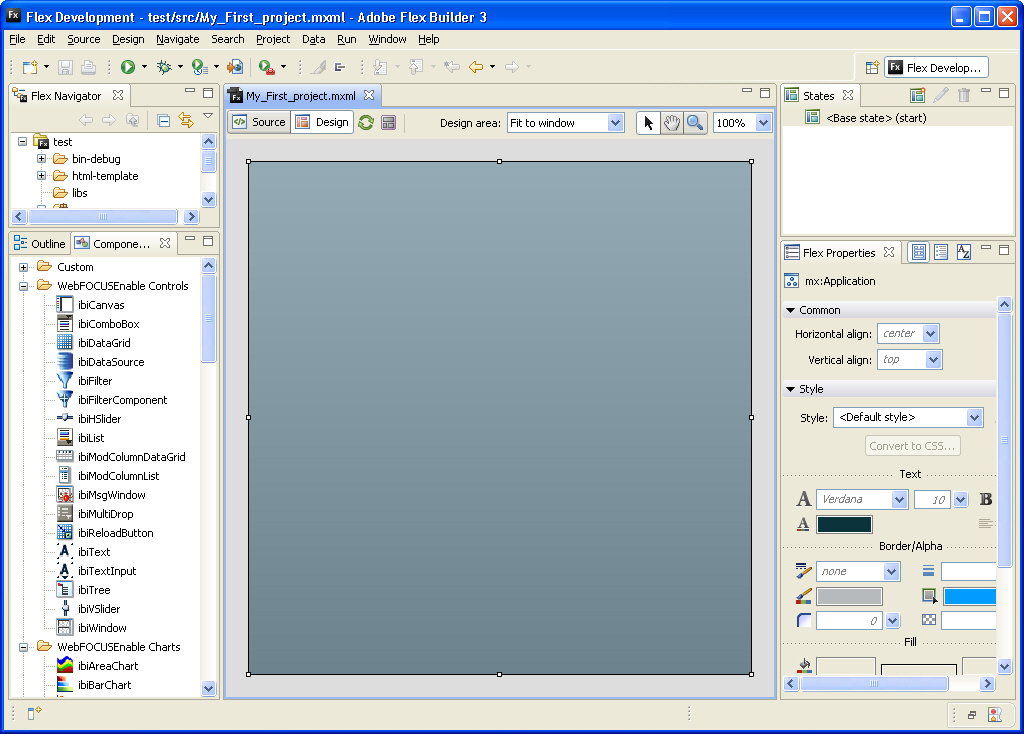Click the Flex Development perspective button

click(x=936, y=67)
